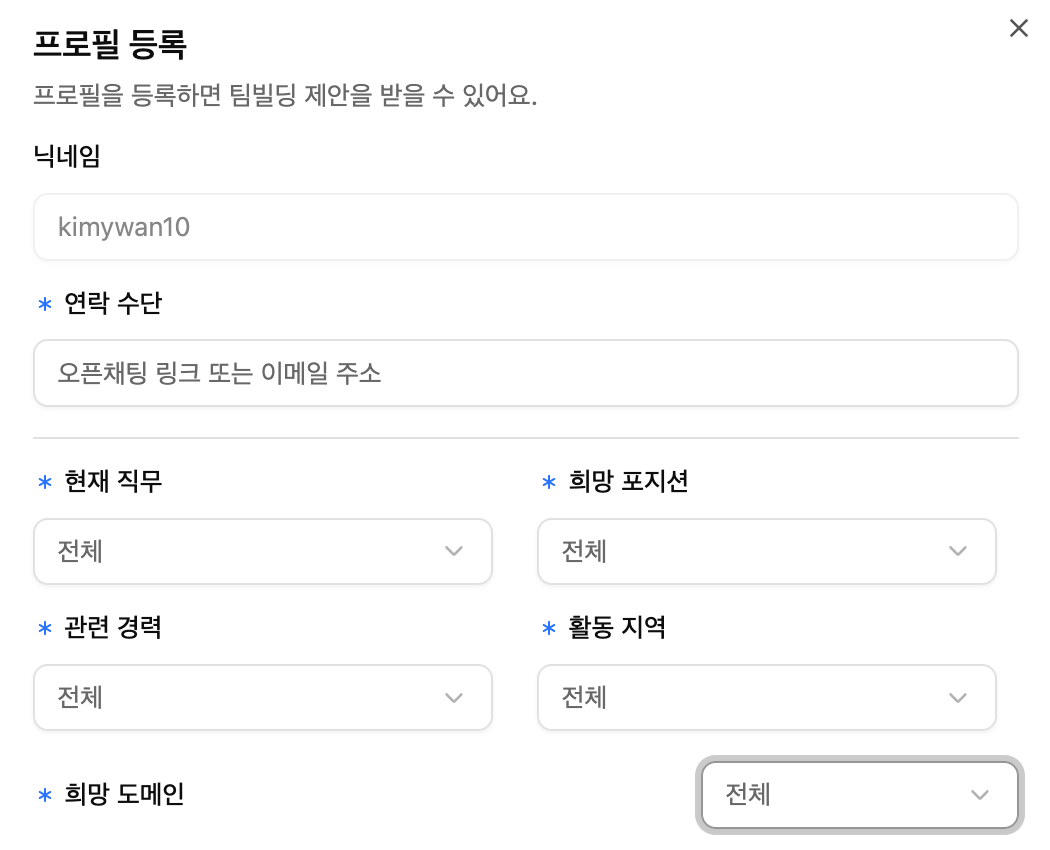Click the 활동 지역 label text

tap(617, 627)
